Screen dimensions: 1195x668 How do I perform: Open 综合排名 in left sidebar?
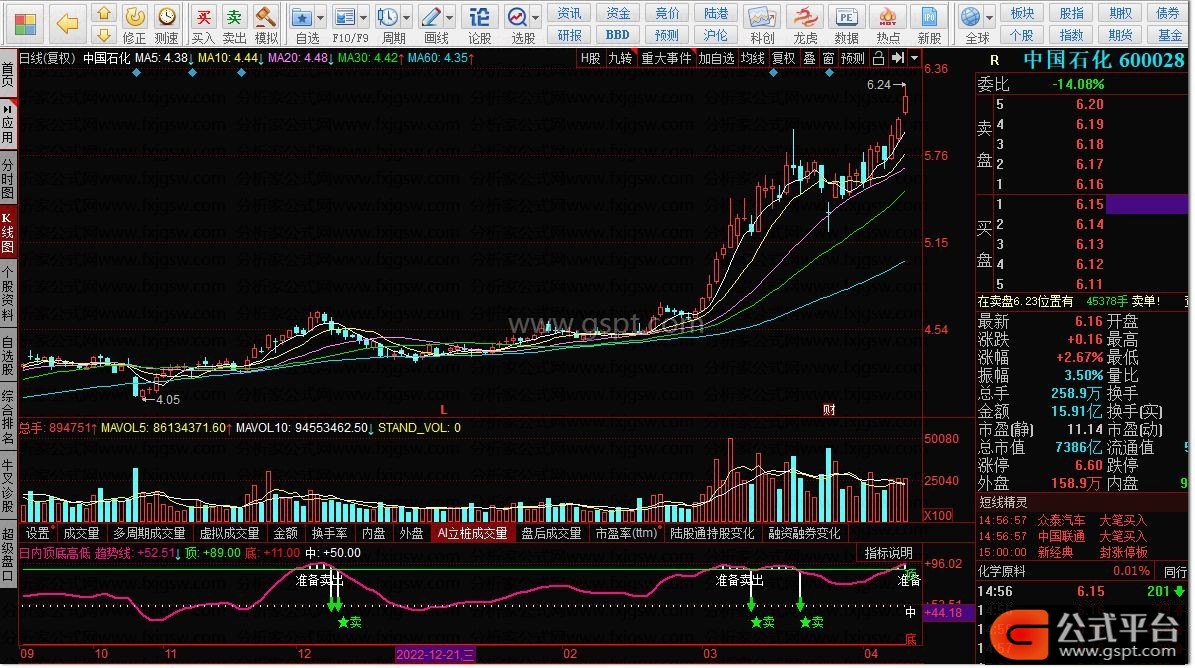[x=8, y=417]
